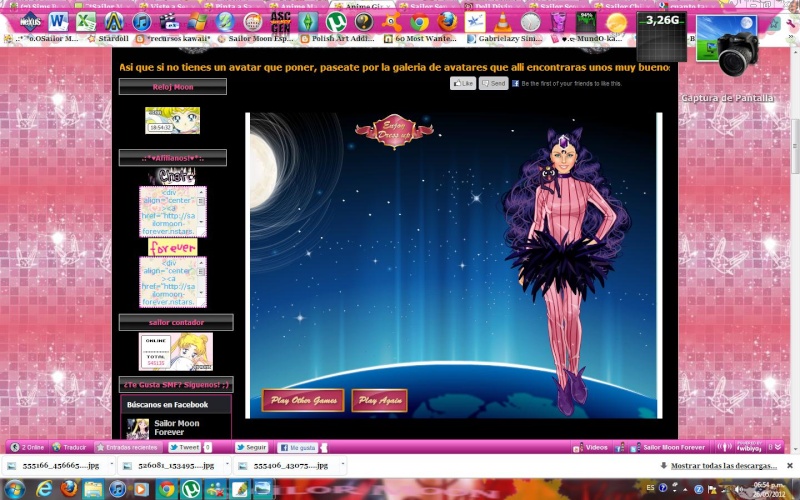This screenshot has width=800, height=500.
Task: Open Microsoft Word from the top dock
Action: click(x=58, y=22)
